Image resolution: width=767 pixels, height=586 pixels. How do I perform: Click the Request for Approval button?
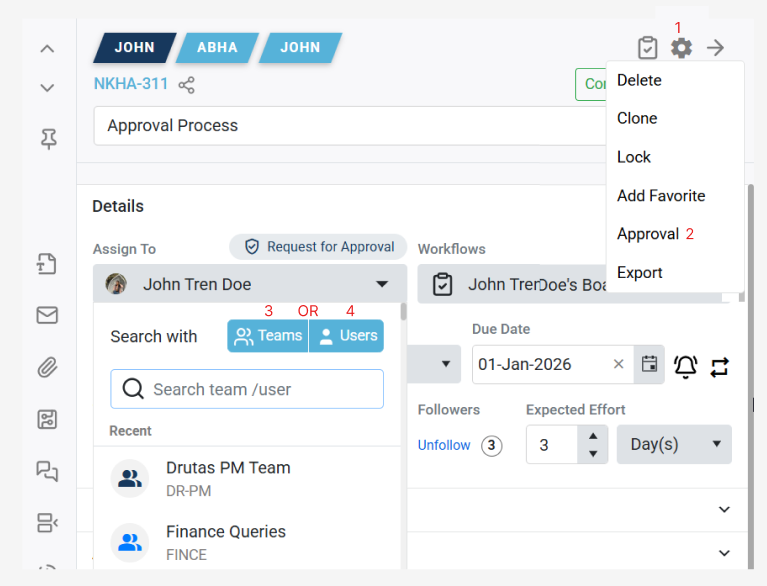(319, 247)
